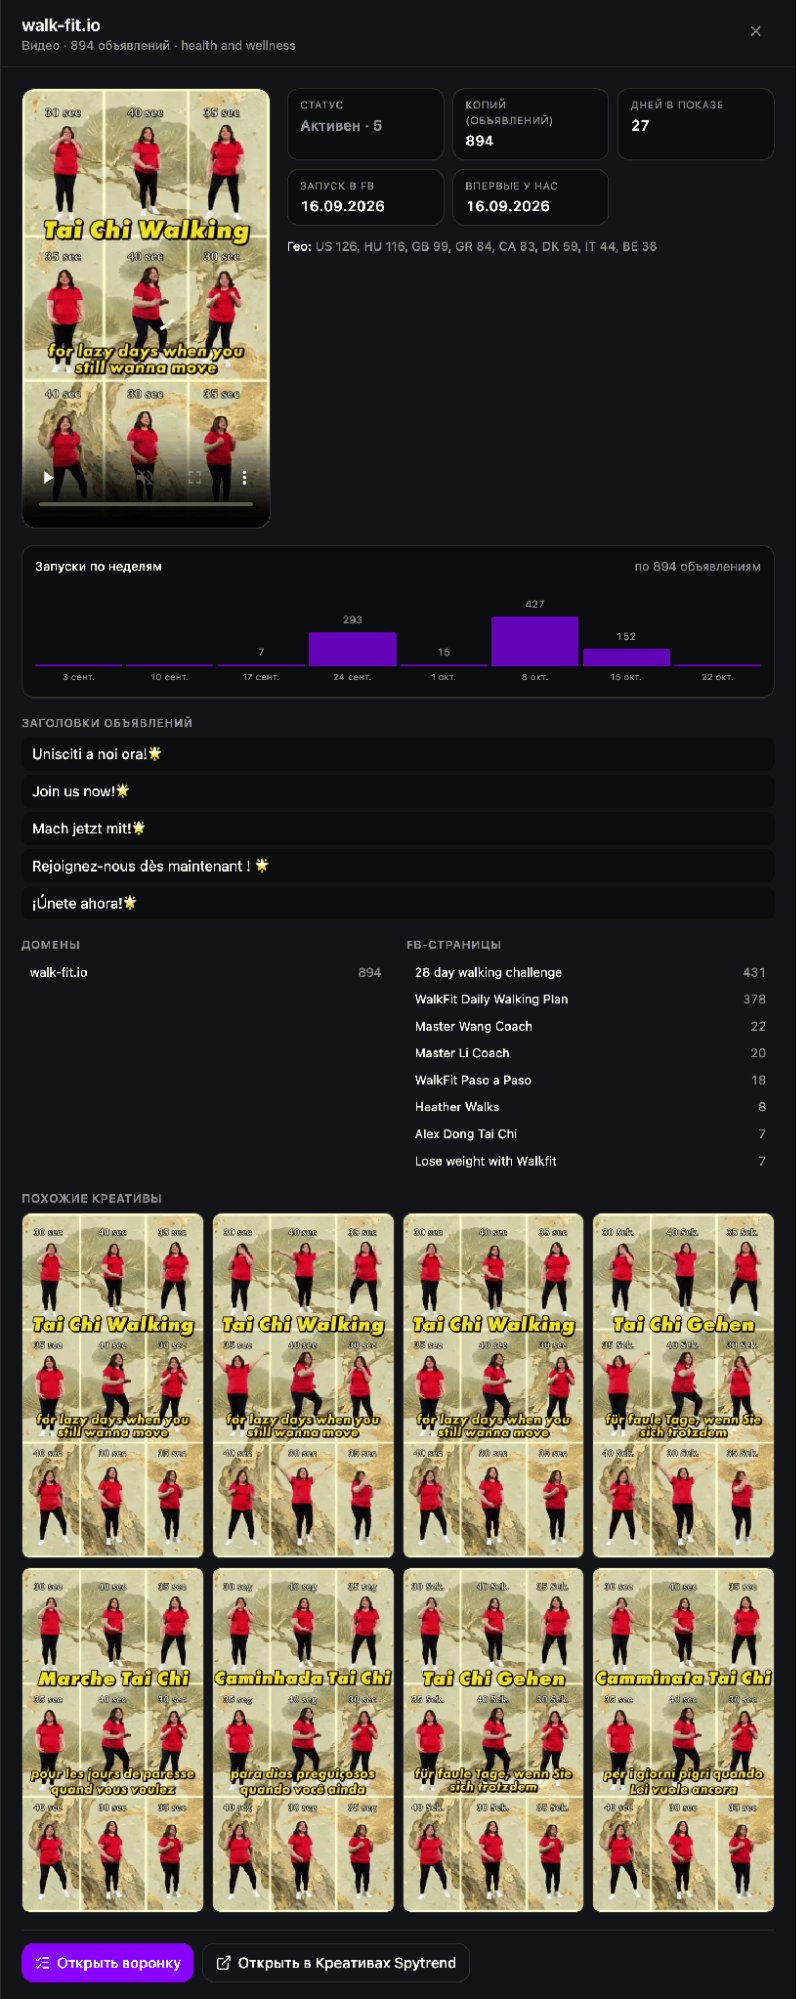Open the 'Caminhada Tai Chi' similar creative
Viewport: 796px width, 1999px height.
tap(303, 1740)
